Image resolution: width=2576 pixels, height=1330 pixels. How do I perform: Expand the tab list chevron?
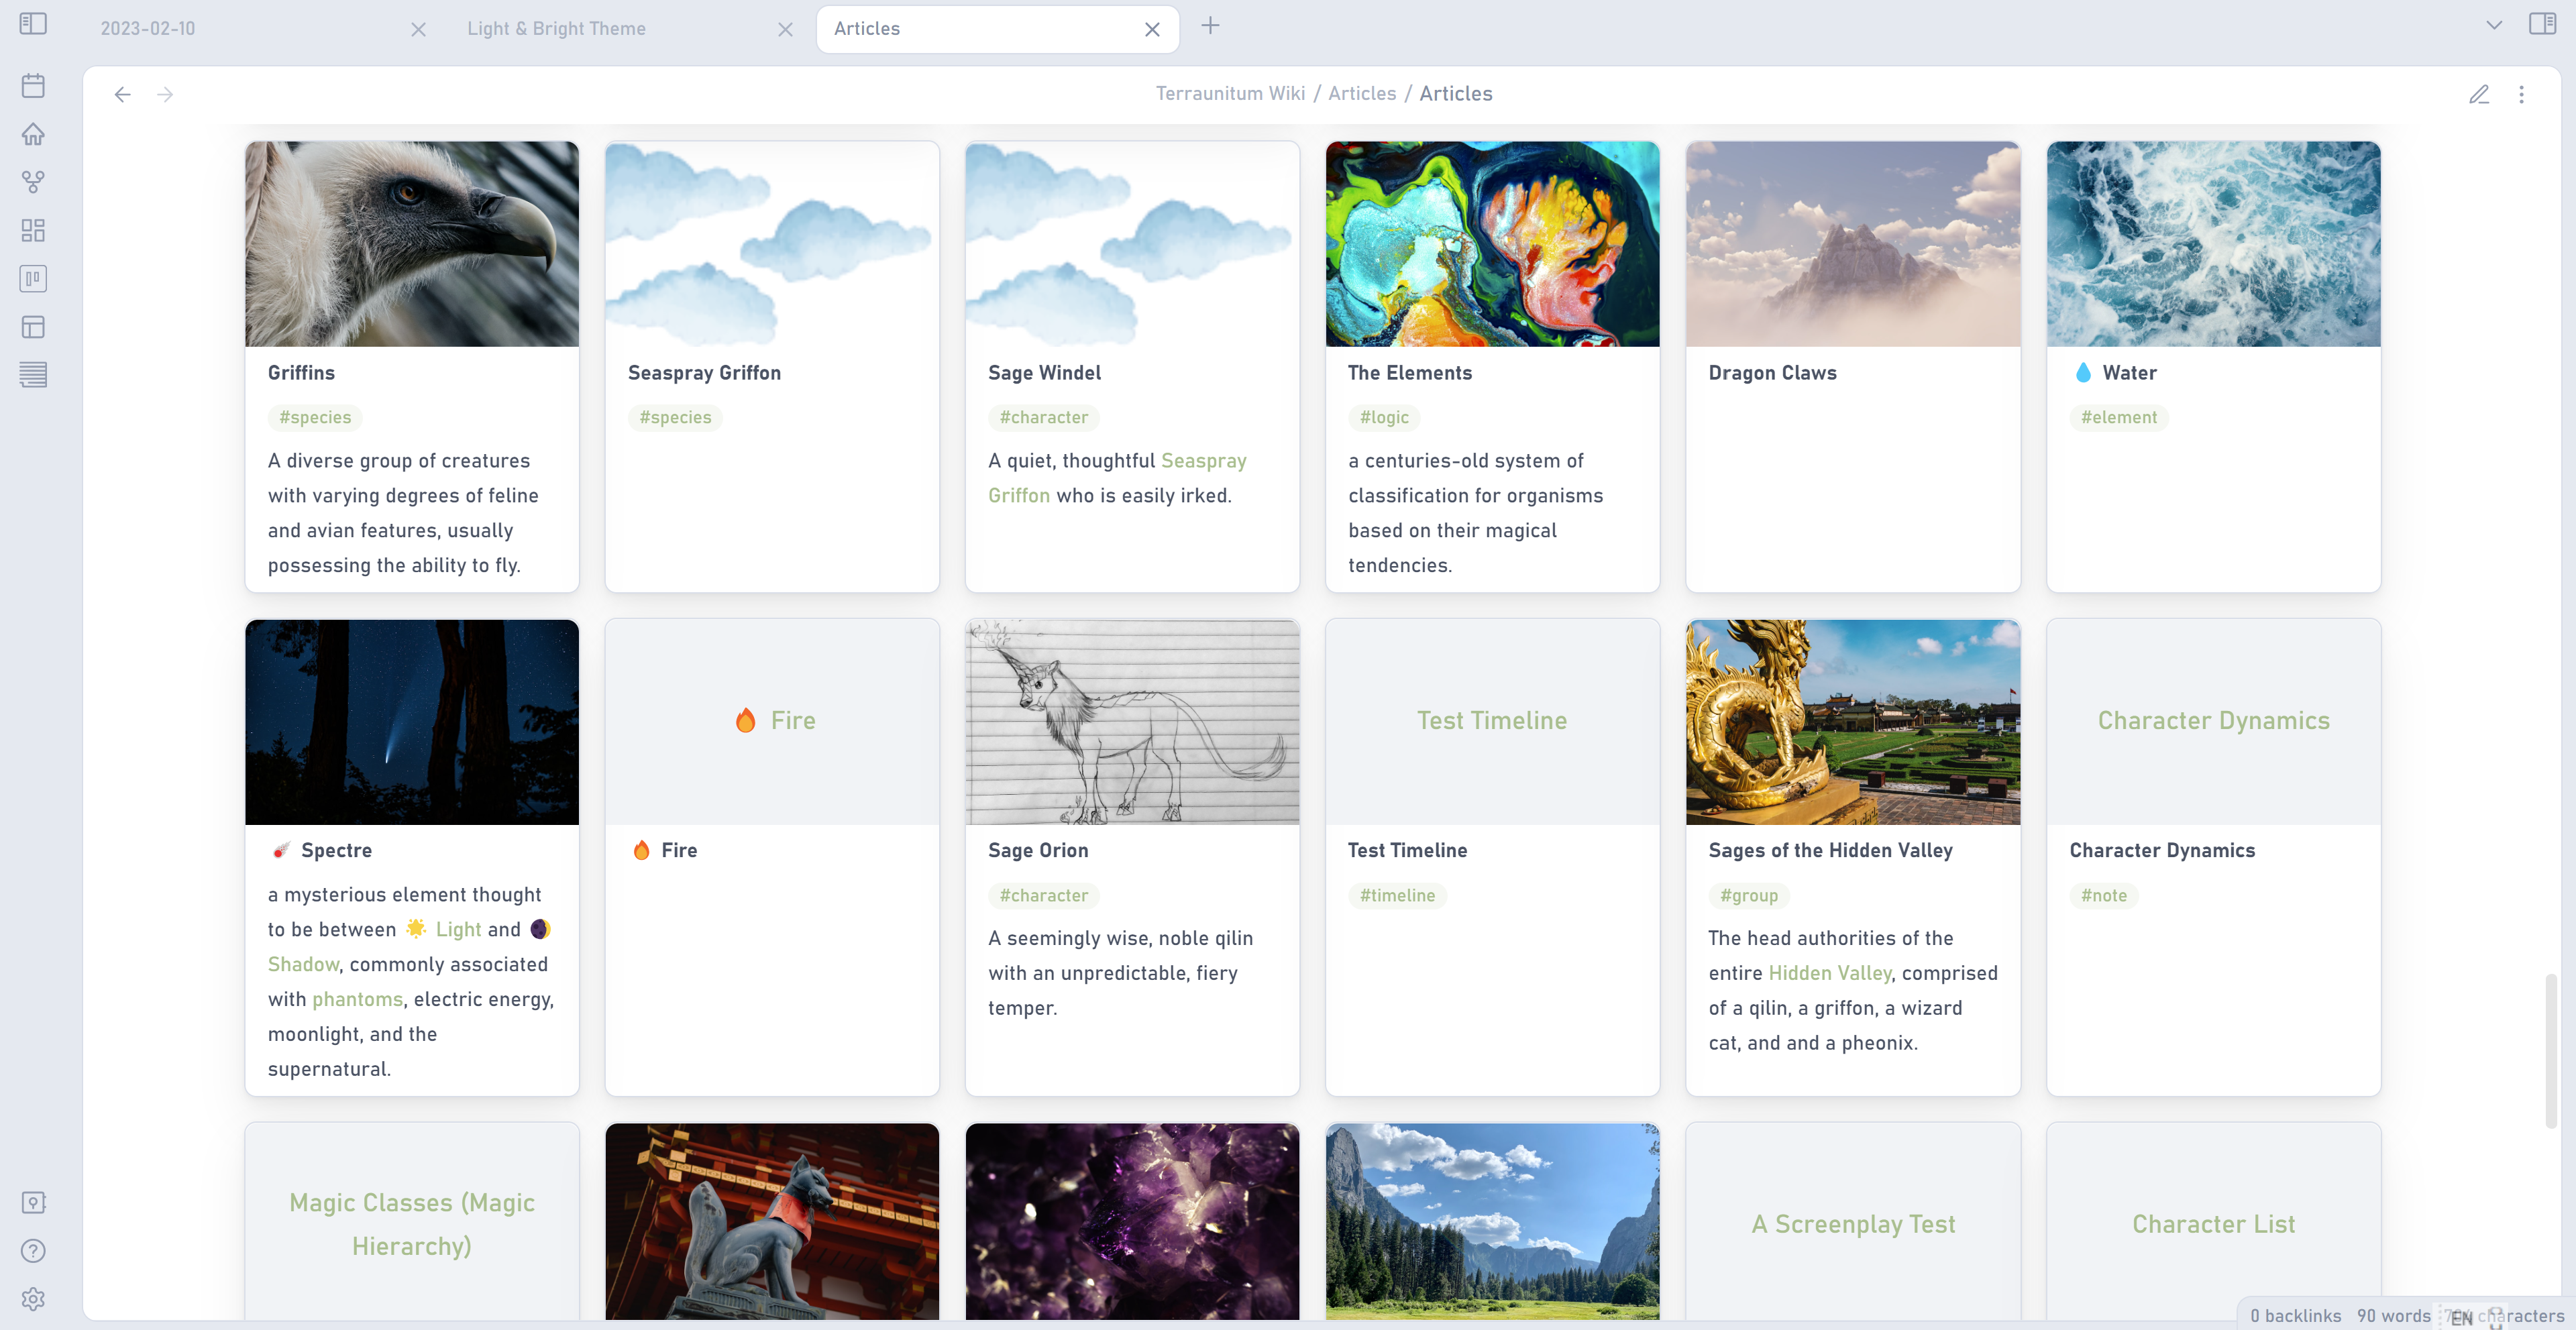coord(2493,26)
